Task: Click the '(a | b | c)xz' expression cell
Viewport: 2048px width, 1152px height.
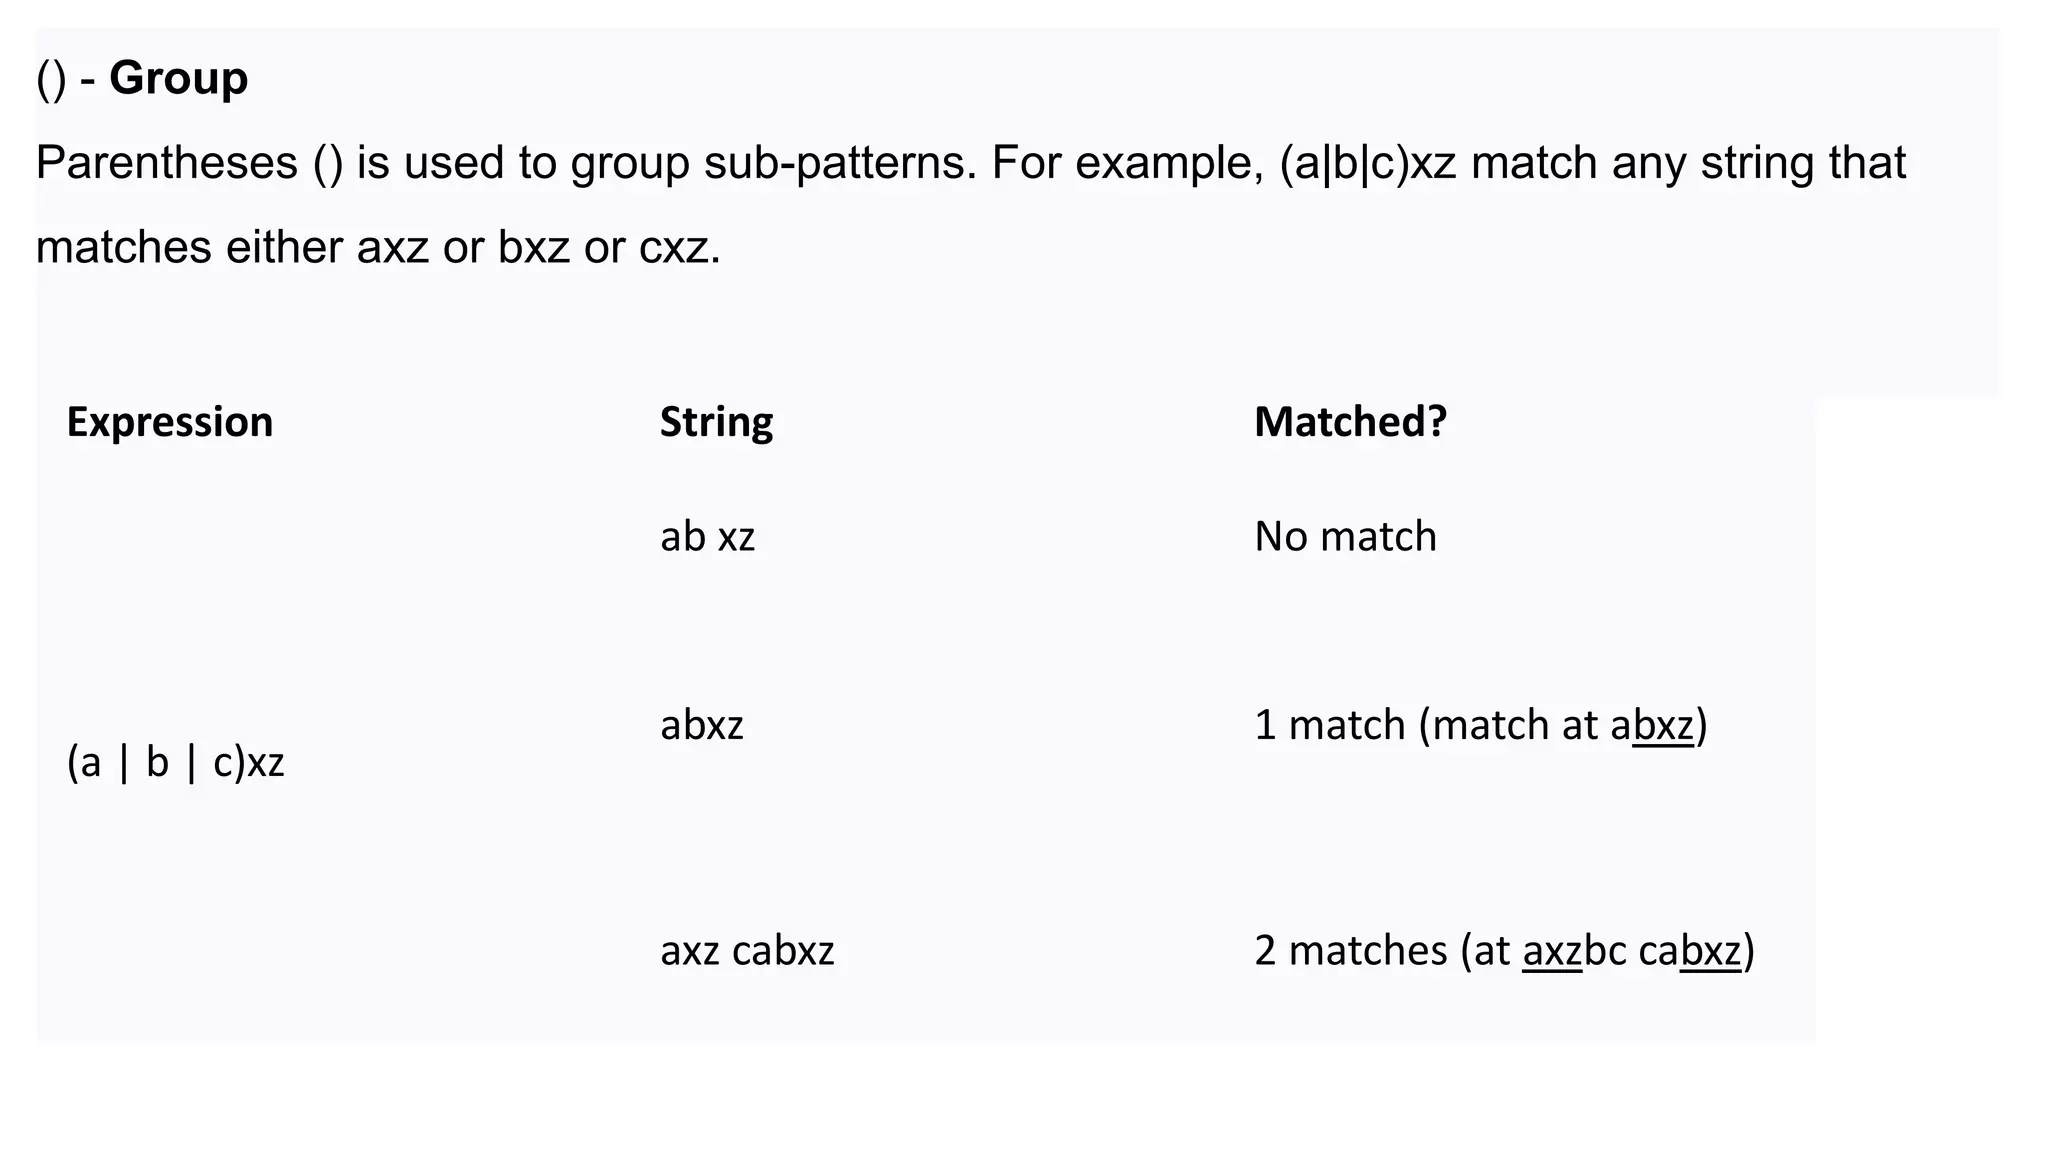Action: (x=175, y=763)
